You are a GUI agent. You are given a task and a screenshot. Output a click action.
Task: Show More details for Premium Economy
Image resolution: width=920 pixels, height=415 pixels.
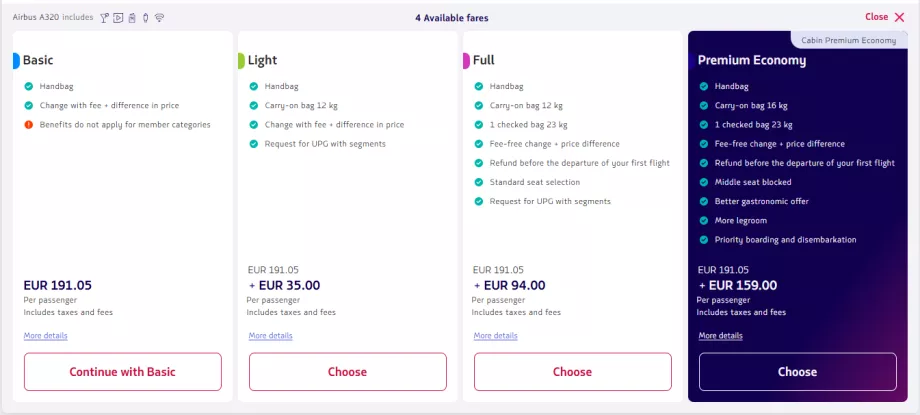721,335
